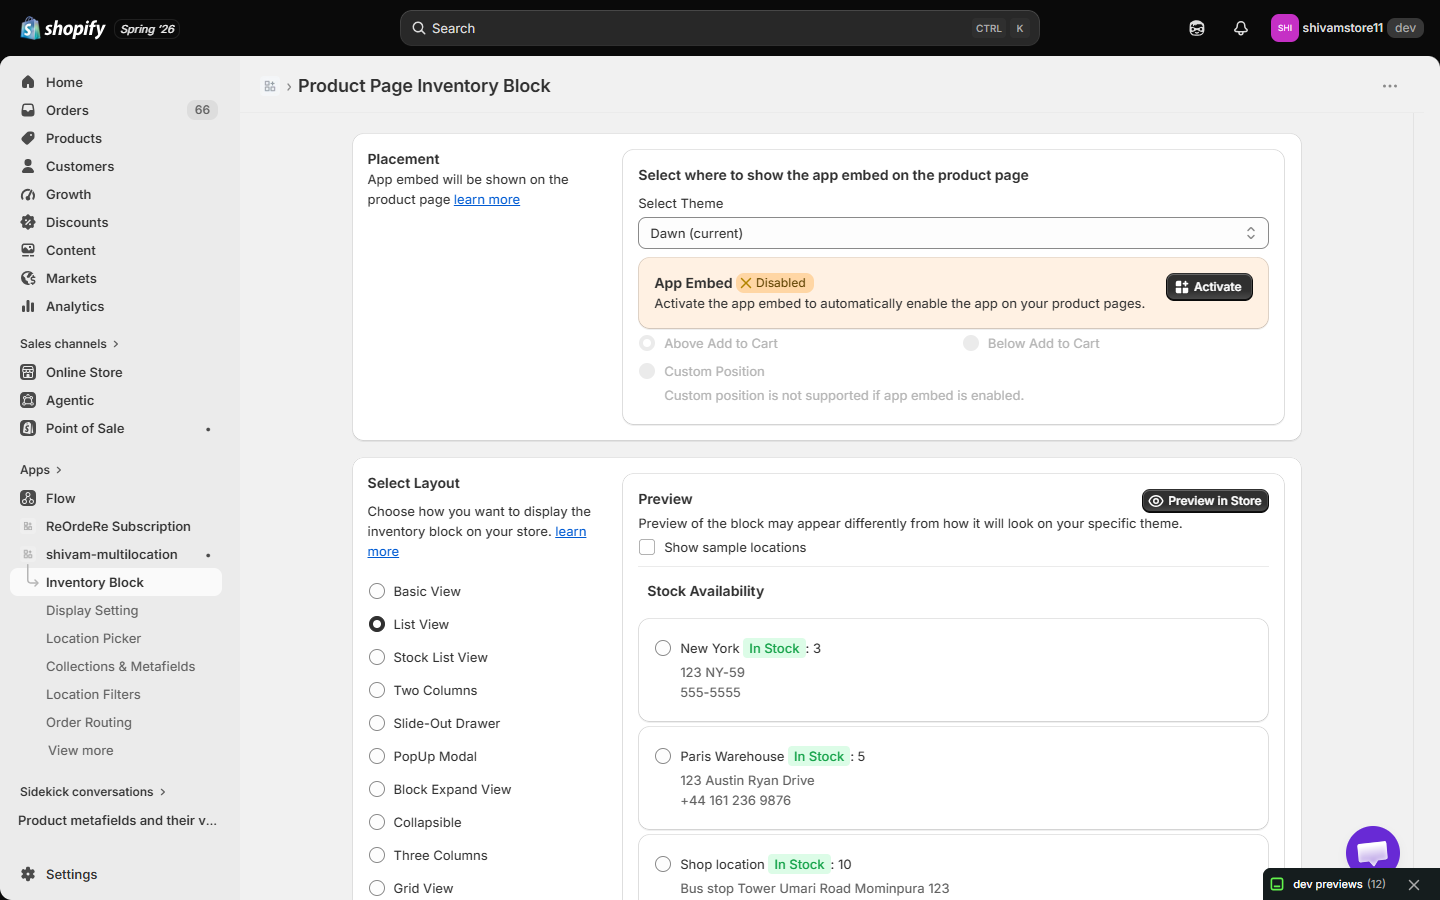Image resolution: width=1440 pixels, height=900 pixels.
Task: Click the Activate app embed button
Action: click(x=1209, y=287)
